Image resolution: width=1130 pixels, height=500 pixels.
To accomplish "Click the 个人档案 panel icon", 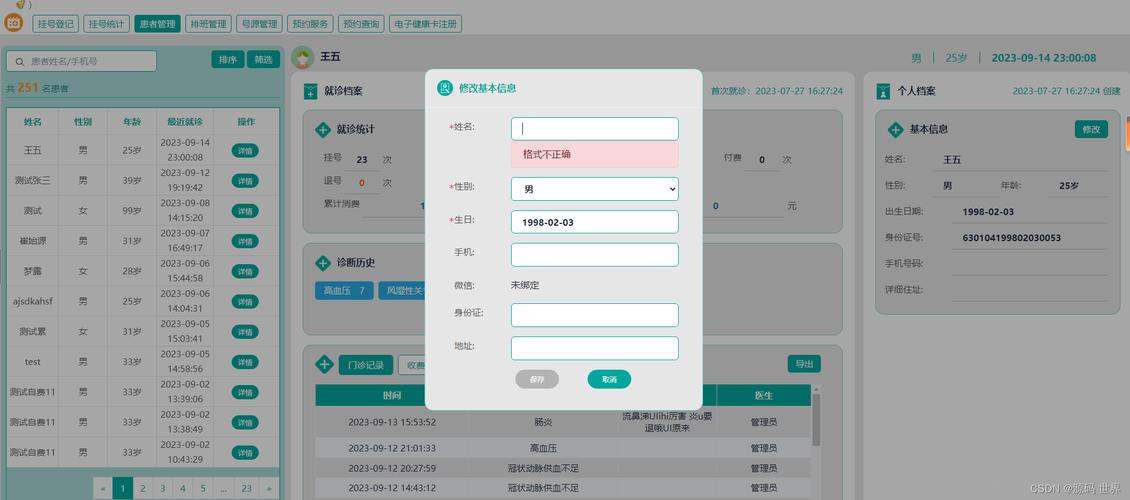I will (883, 91).
